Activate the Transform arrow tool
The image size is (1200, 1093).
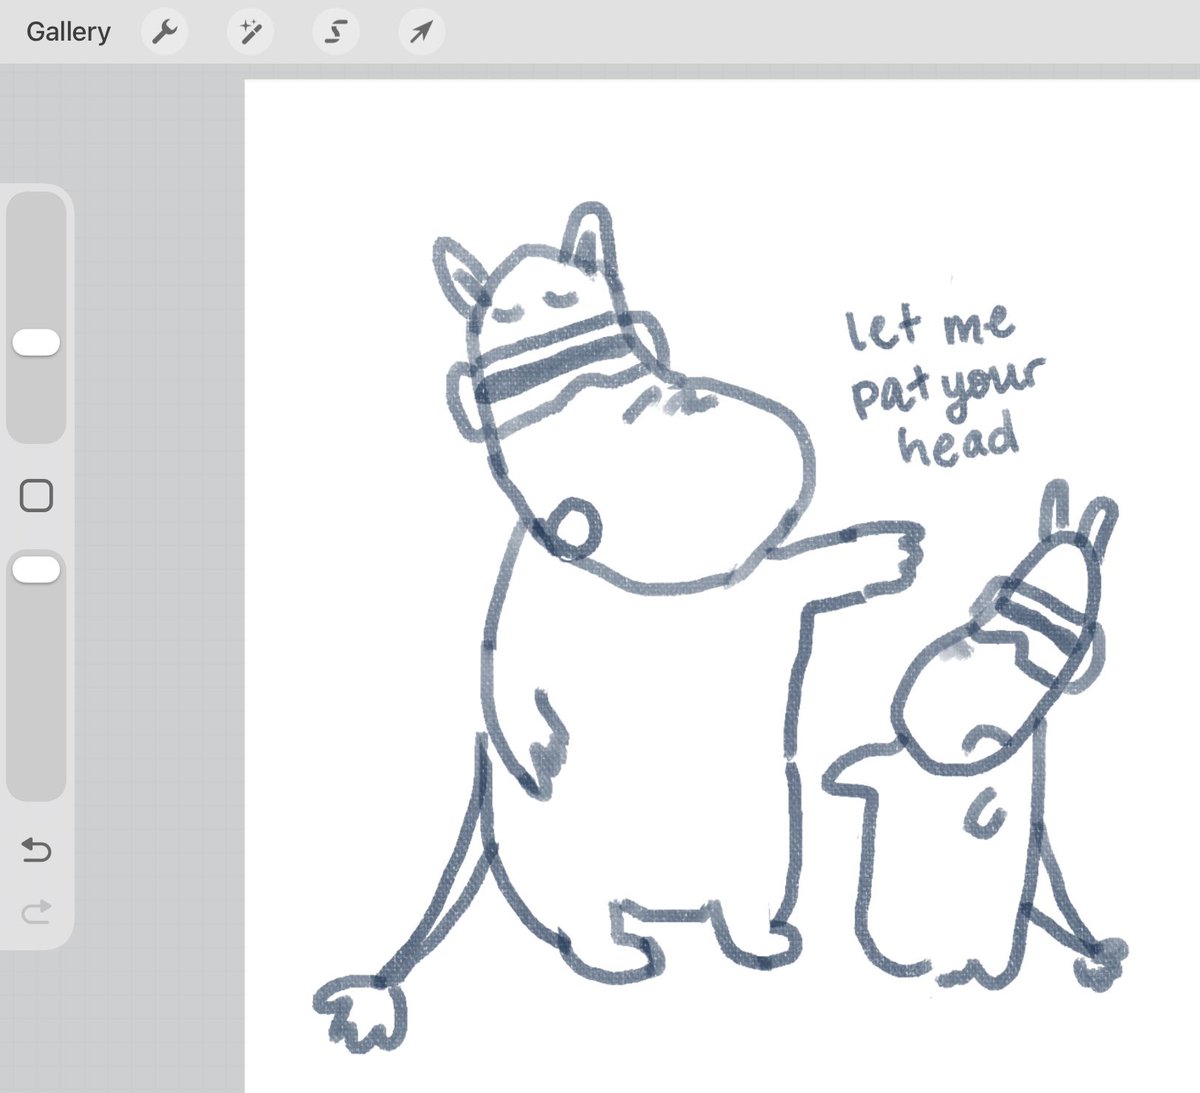pos(421,32)
